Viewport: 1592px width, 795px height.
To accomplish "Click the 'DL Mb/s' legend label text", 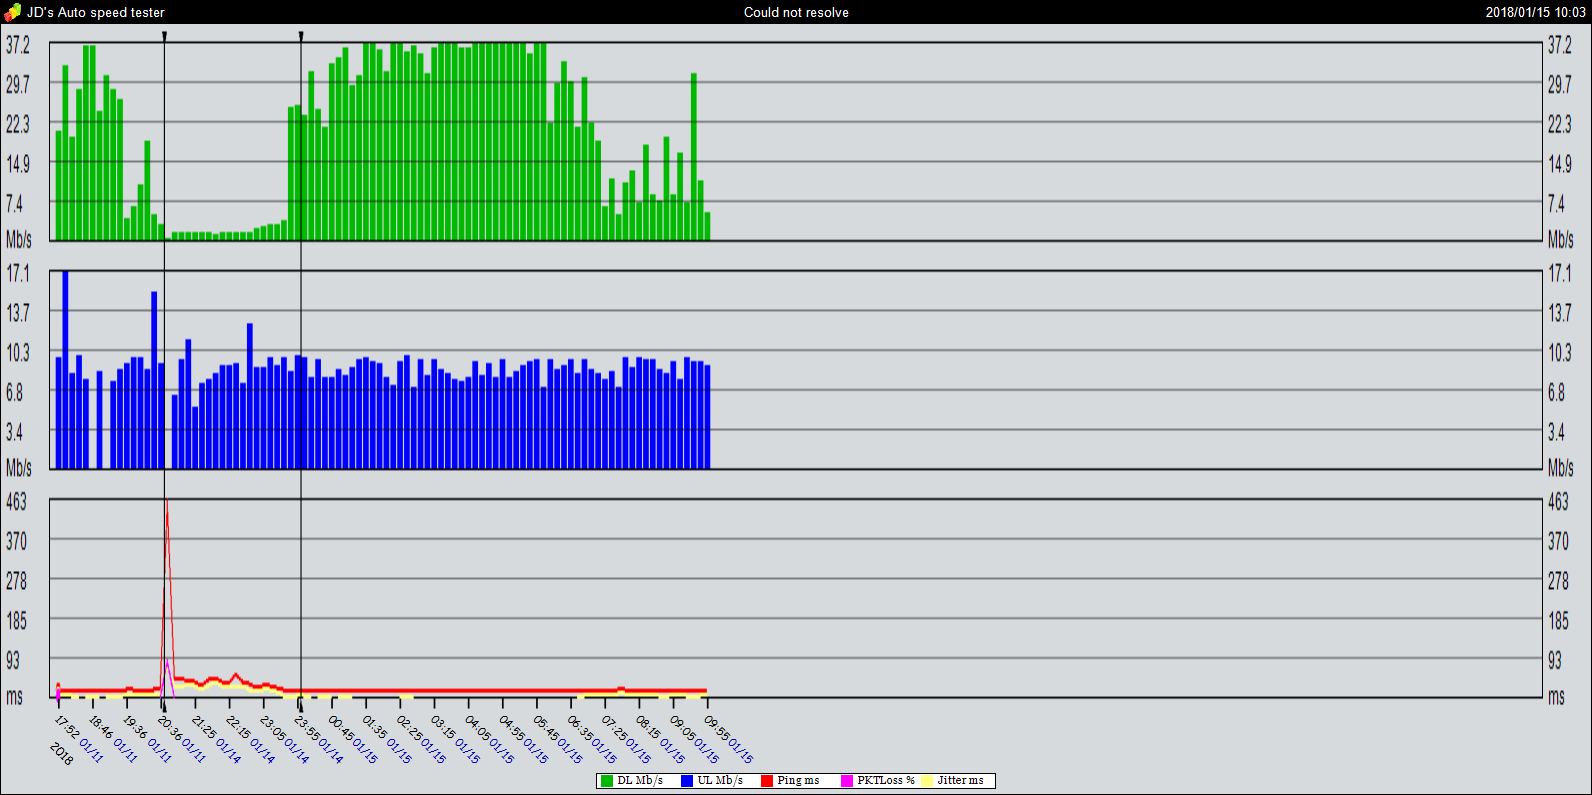I will (x=640, y=781).
